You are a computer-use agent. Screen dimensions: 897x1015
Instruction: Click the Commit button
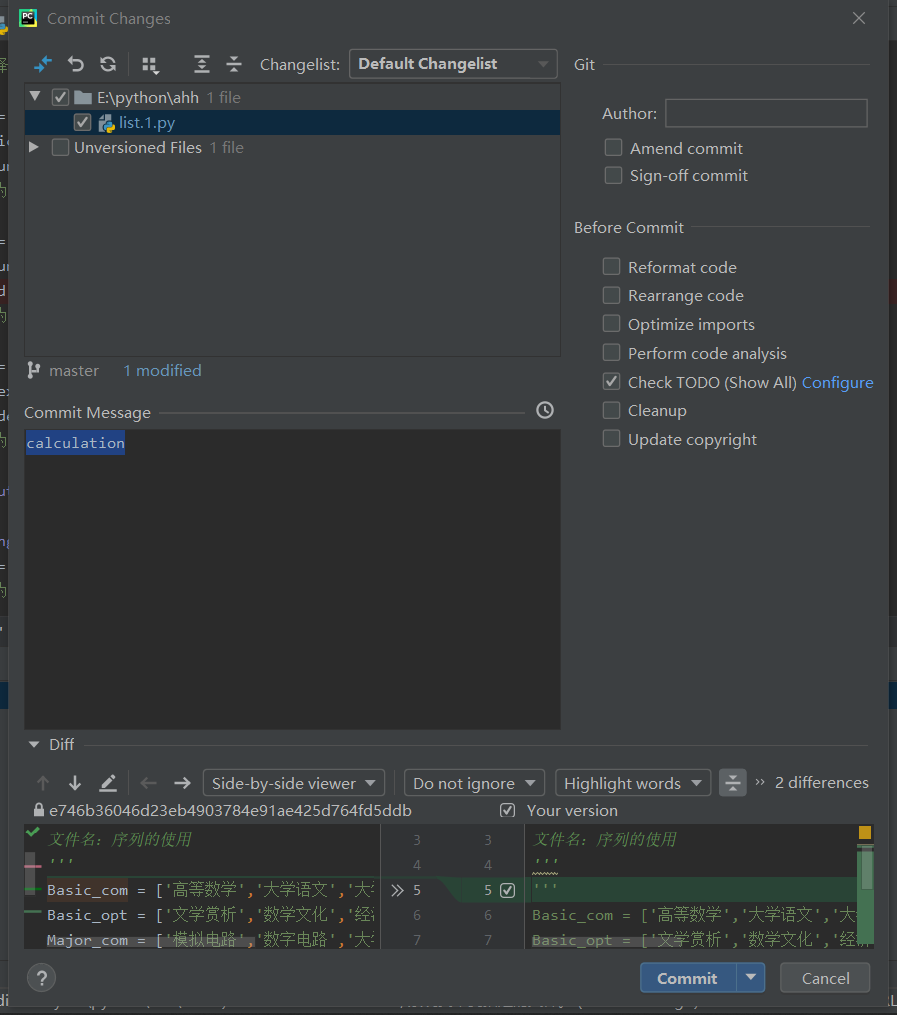(x=688, y=977)
